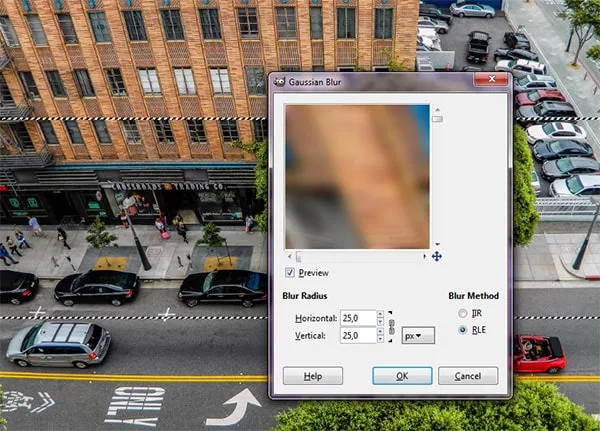The height and width of the screenshot is (431, 600).
Task: Open the px unit dropdown
Action: (x=418, y=336)
